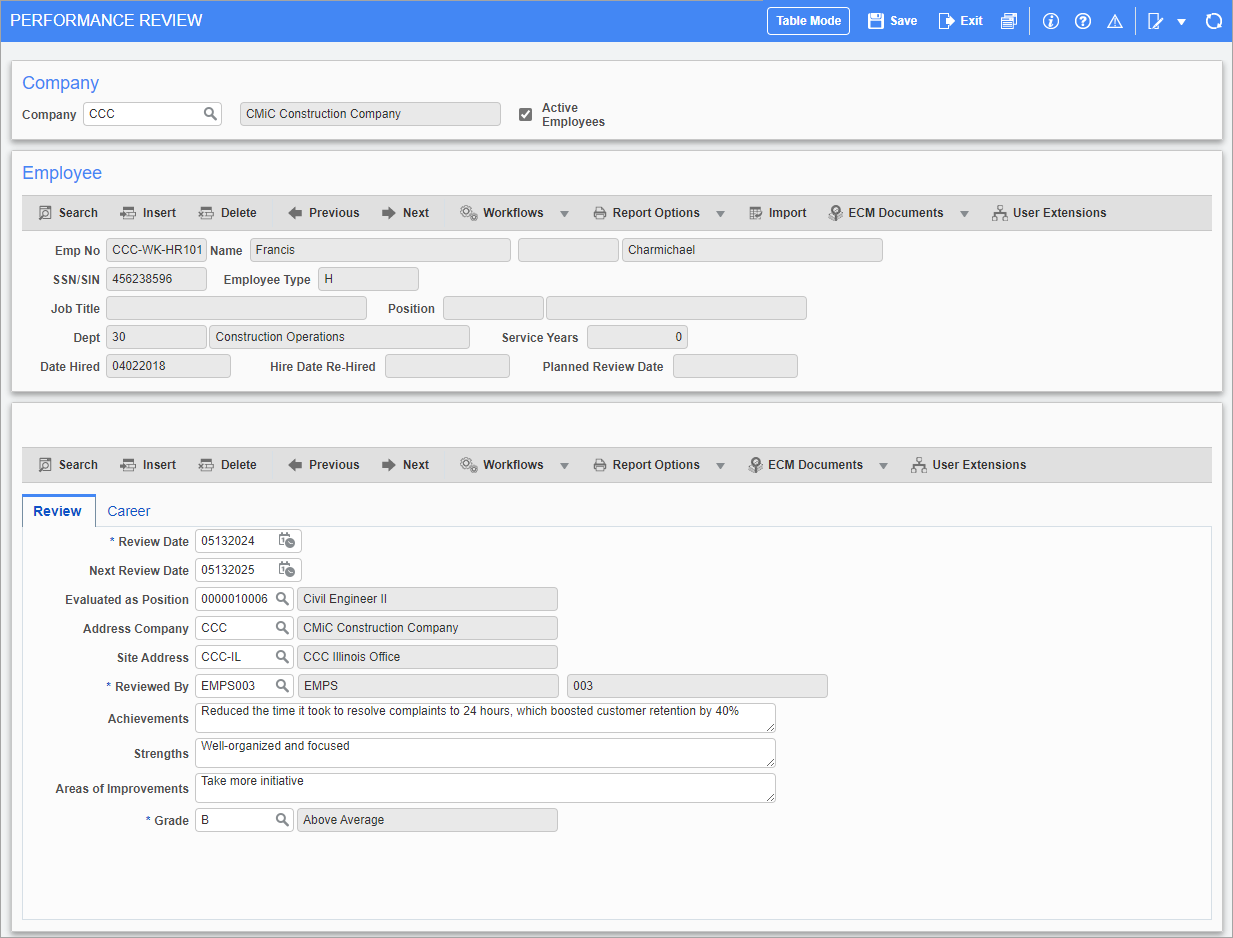Expand ECM Documents dropdown in review toolbar
Viewport: 1233px width, 938px height.
tap(883, 465)
